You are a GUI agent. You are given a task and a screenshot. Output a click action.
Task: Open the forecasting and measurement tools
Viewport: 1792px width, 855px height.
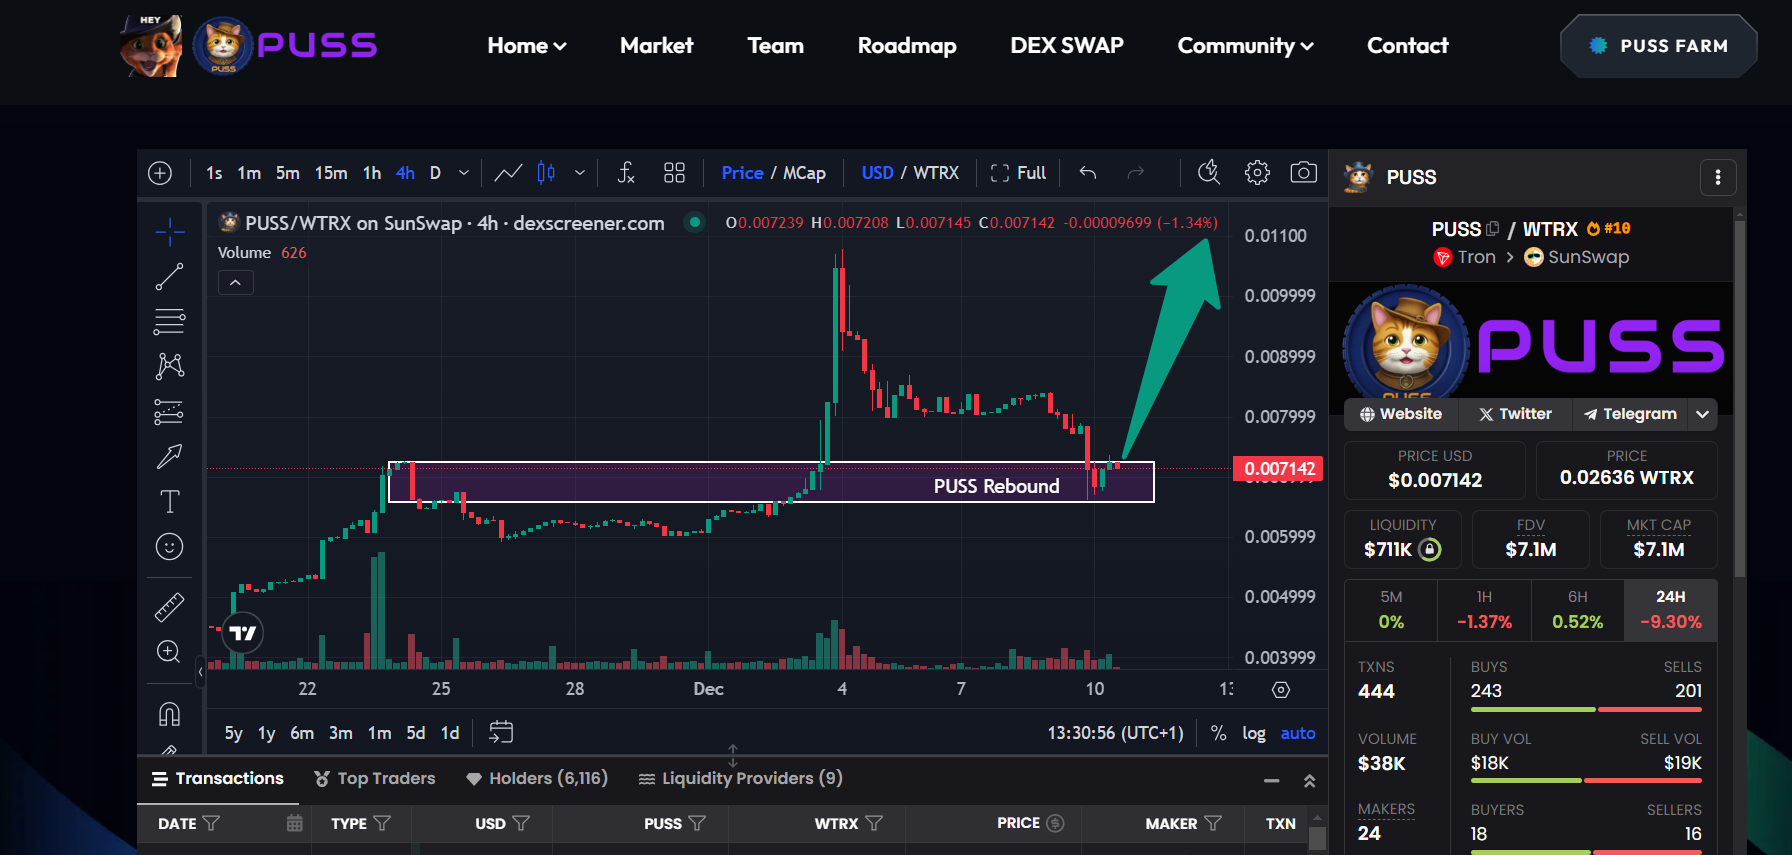pyautogui.click(x=170, y=411)
